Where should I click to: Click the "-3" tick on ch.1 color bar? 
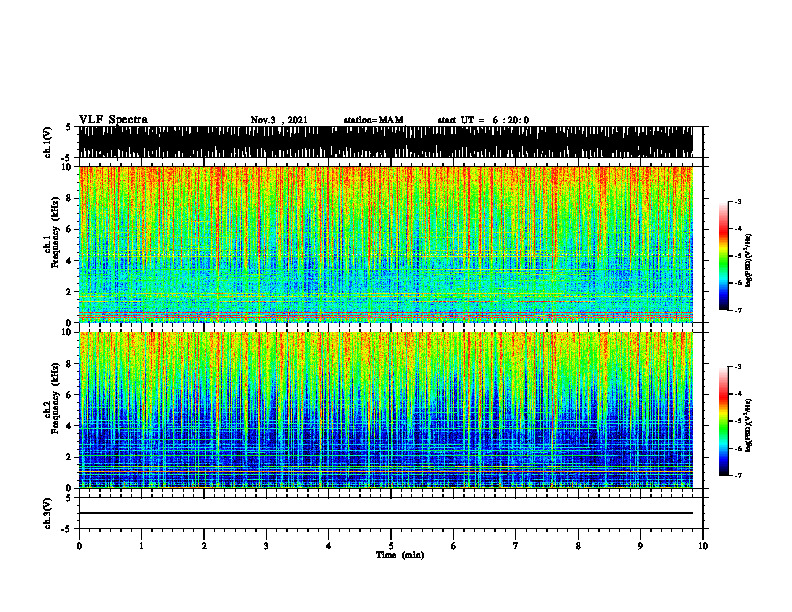coord(738,201)
